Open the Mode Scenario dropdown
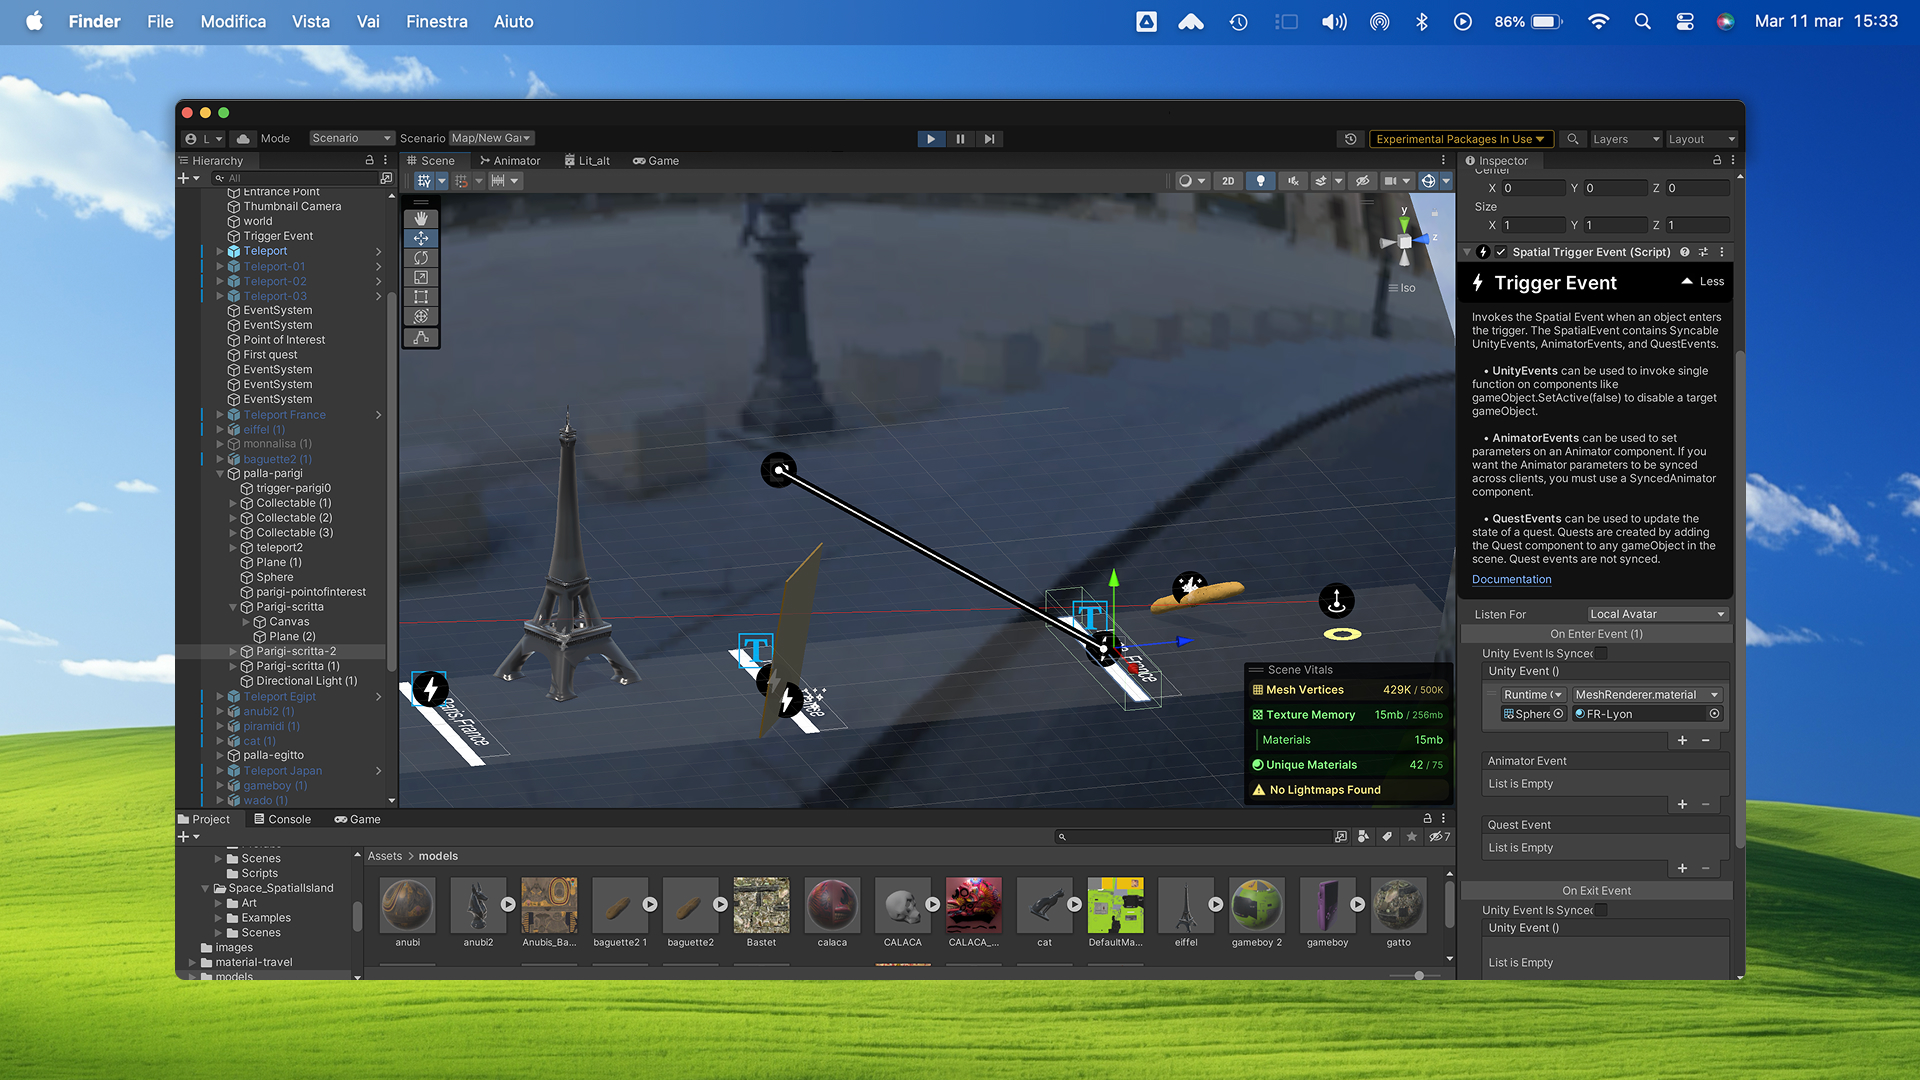1920x1080 pixels. 351,138
